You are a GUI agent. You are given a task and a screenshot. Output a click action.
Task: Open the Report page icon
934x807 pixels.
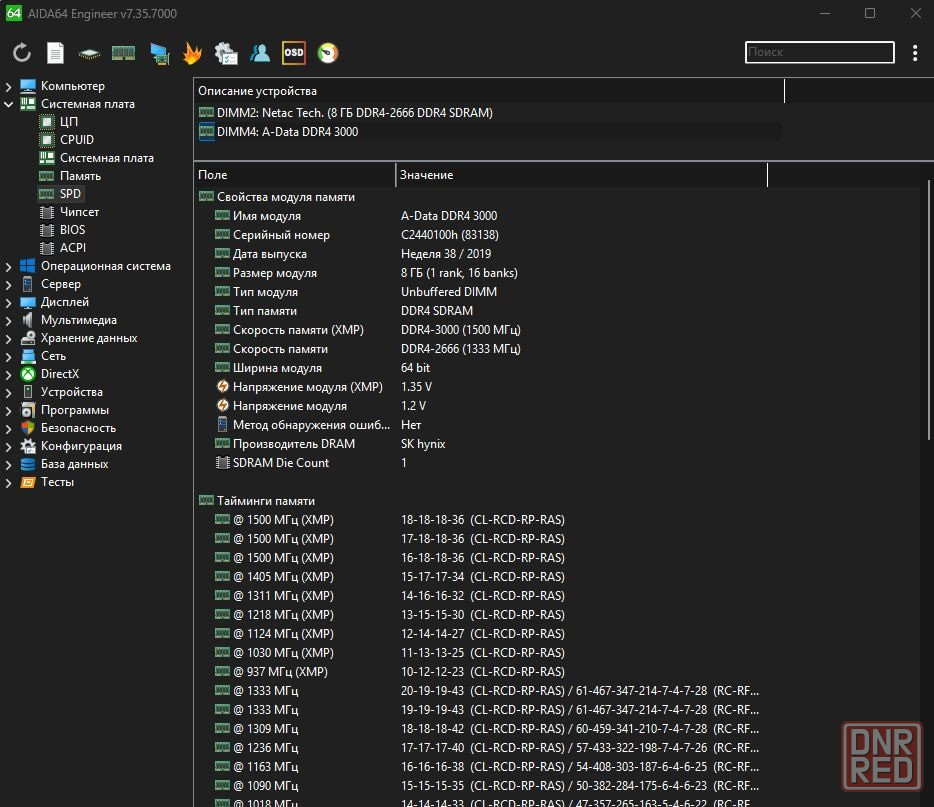click(x=56, y=53)
